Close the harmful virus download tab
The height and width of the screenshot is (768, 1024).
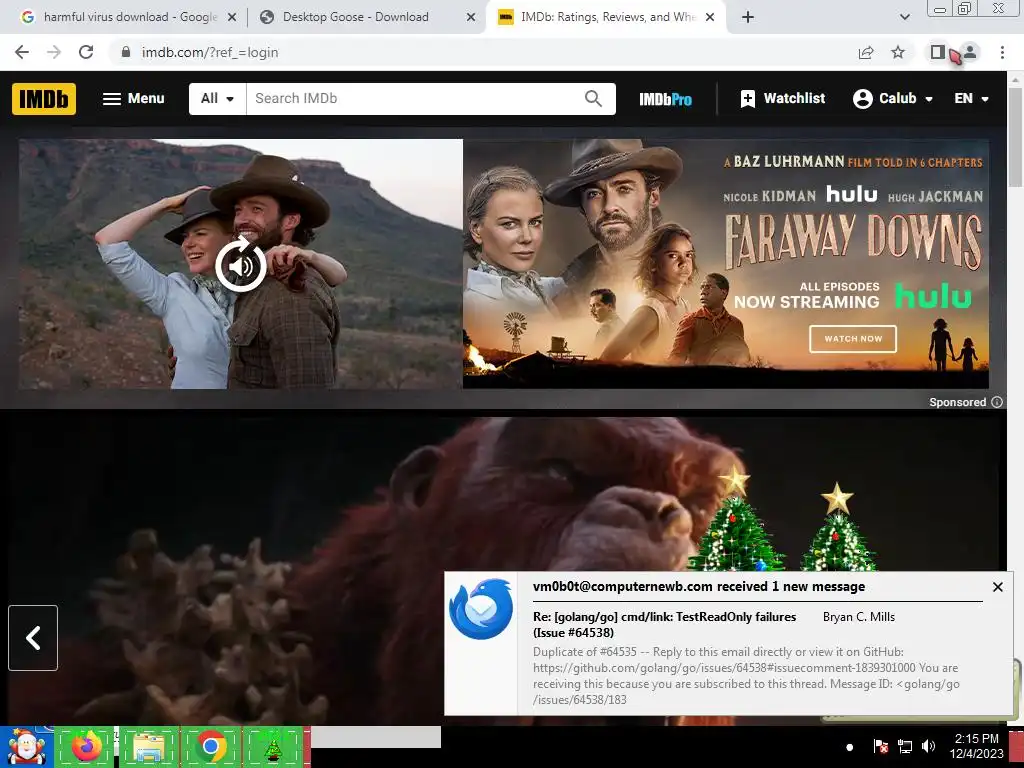(232, 18)
